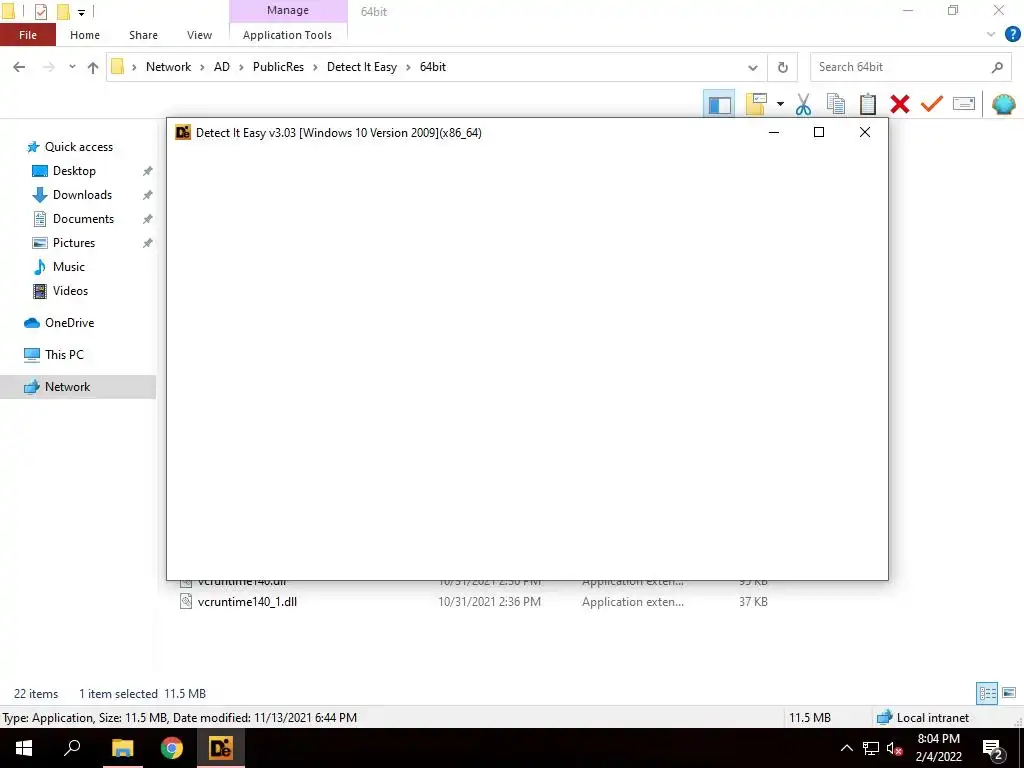Open the Recent locations dropdown

point(72,67)
